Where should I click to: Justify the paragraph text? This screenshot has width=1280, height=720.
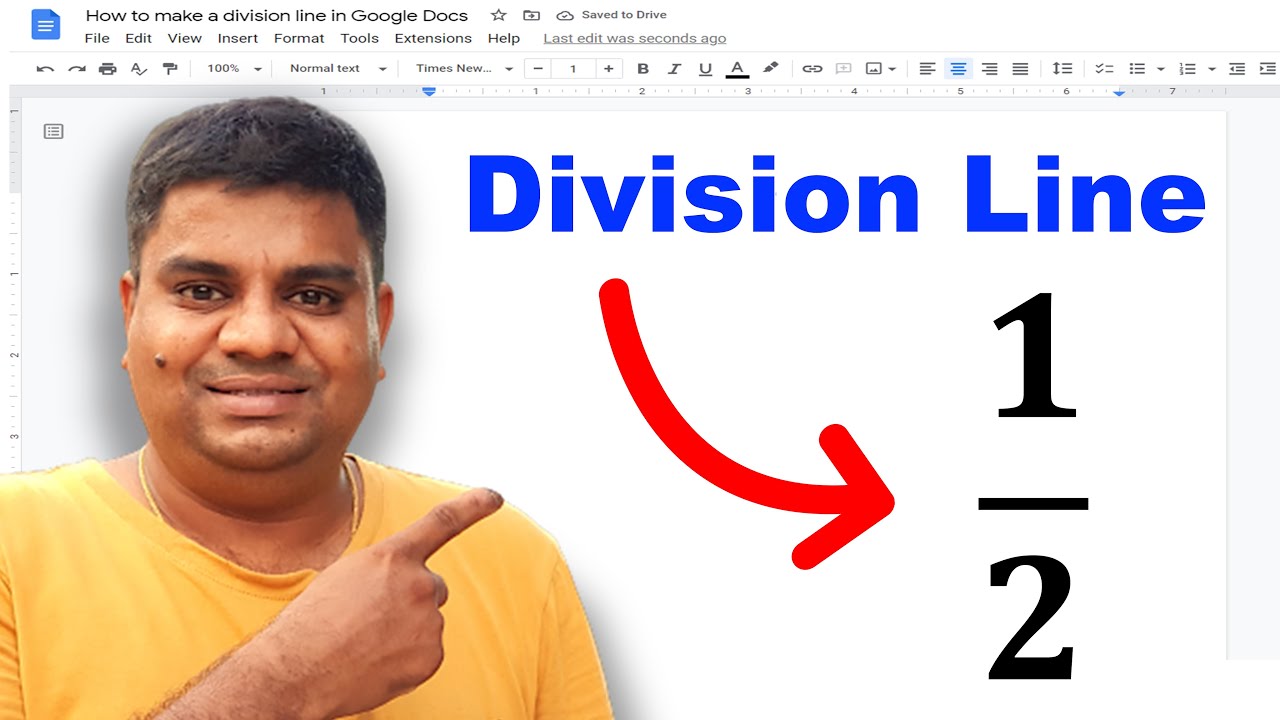pyautogui.click(x=1020, y=69)
